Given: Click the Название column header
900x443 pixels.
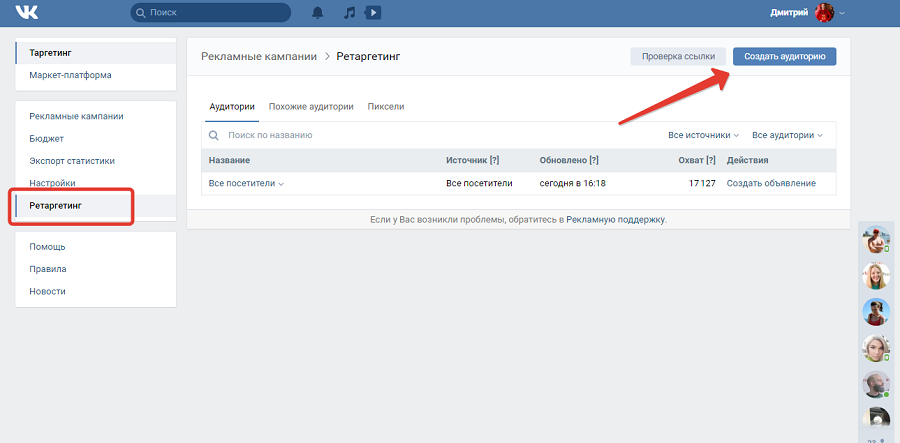Looking at the screenshot, I should pos(229,161).
